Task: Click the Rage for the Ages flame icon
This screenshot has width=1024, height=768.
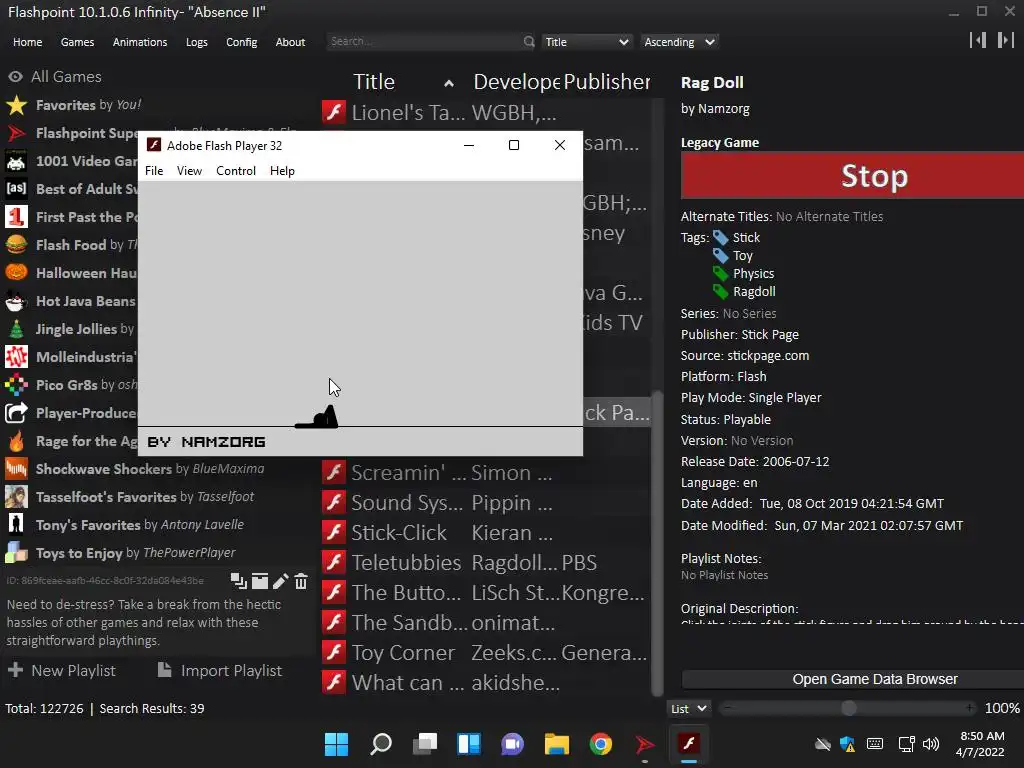Action: pyautogui.click(x=16, y=441)
